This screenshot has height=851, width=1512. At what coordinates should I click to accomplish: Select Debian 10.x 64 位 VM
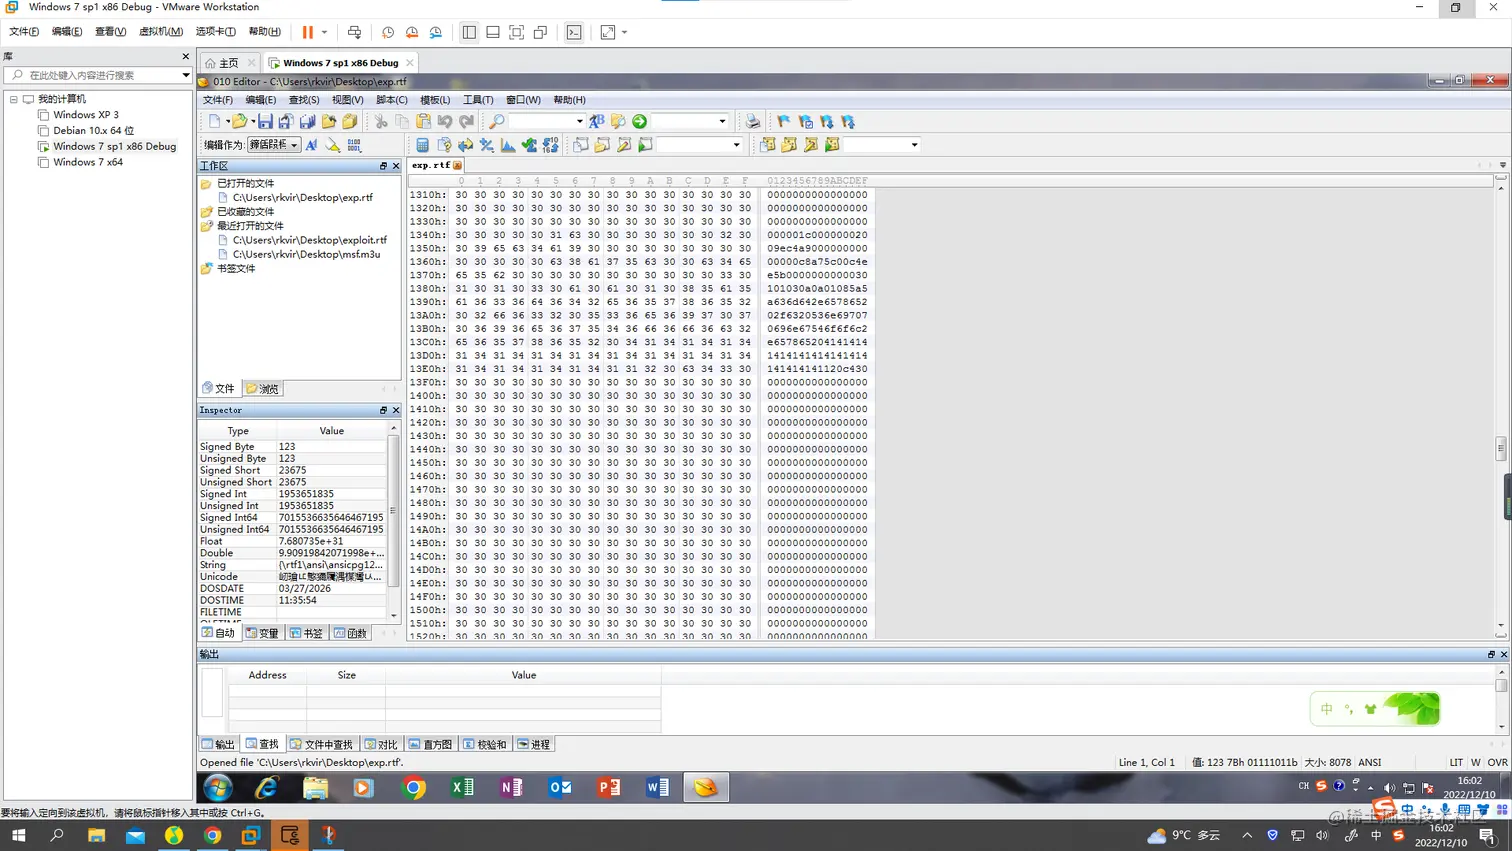point(93,130)
